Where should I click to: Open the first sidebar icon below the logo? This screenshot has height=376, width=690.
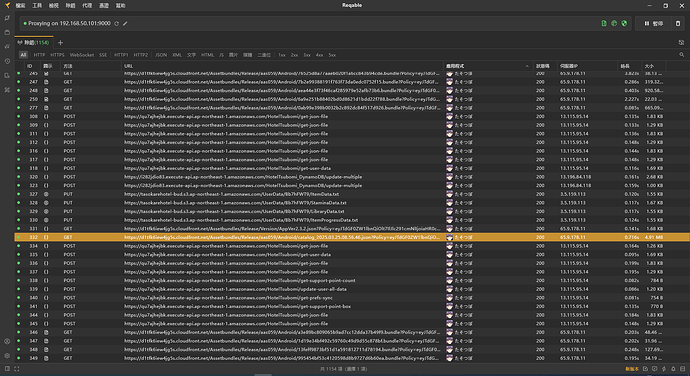coord(7,18)
